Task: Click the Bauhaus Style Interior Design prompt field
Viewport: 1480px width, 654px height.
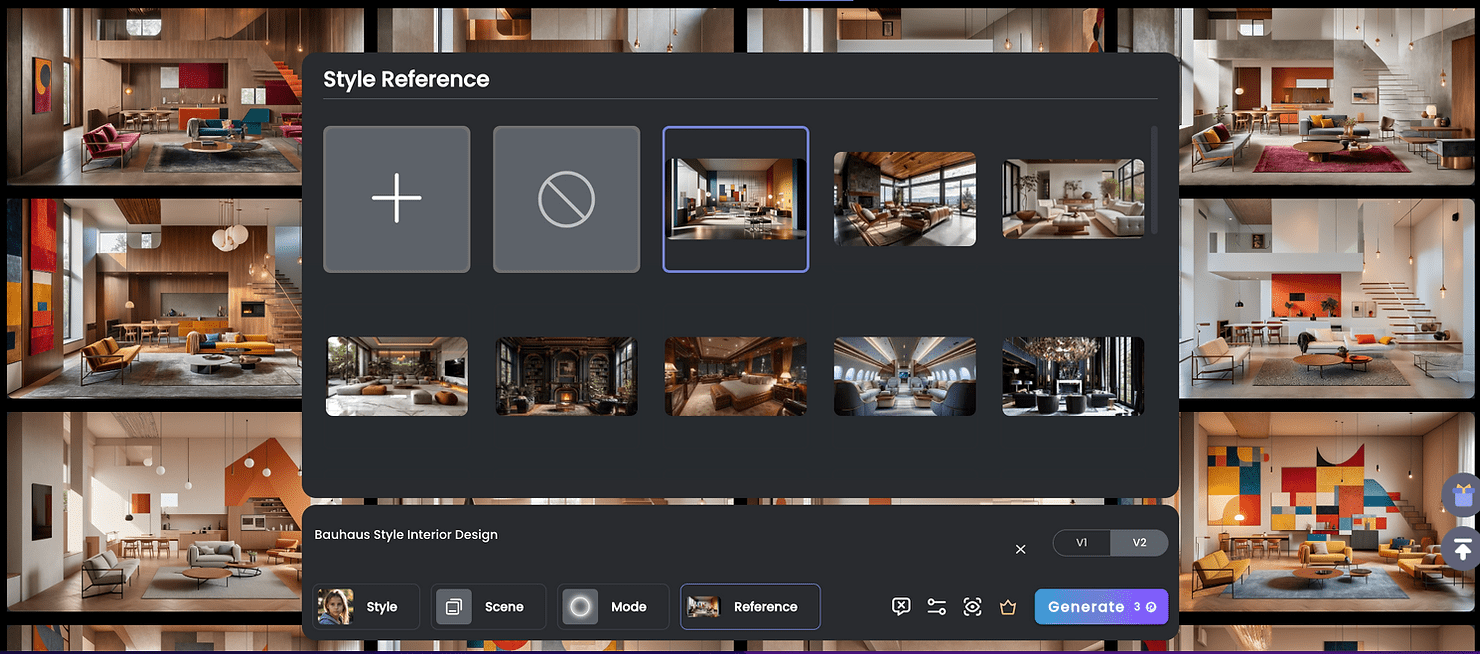Action: 600,535
